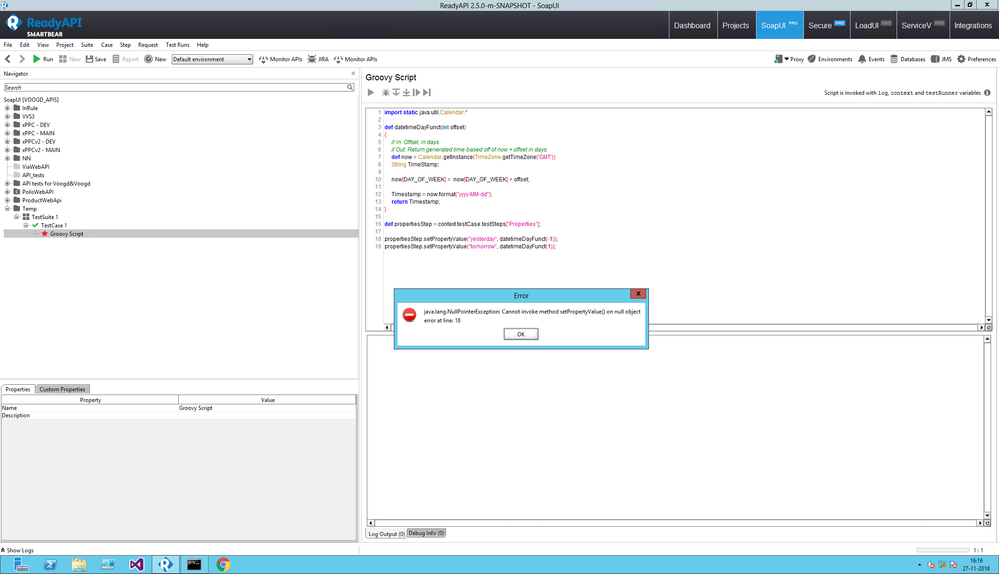The image size is (999, 574).
Task: Switch to the Custom Properties tab
Action: click(x=62, y=389)
